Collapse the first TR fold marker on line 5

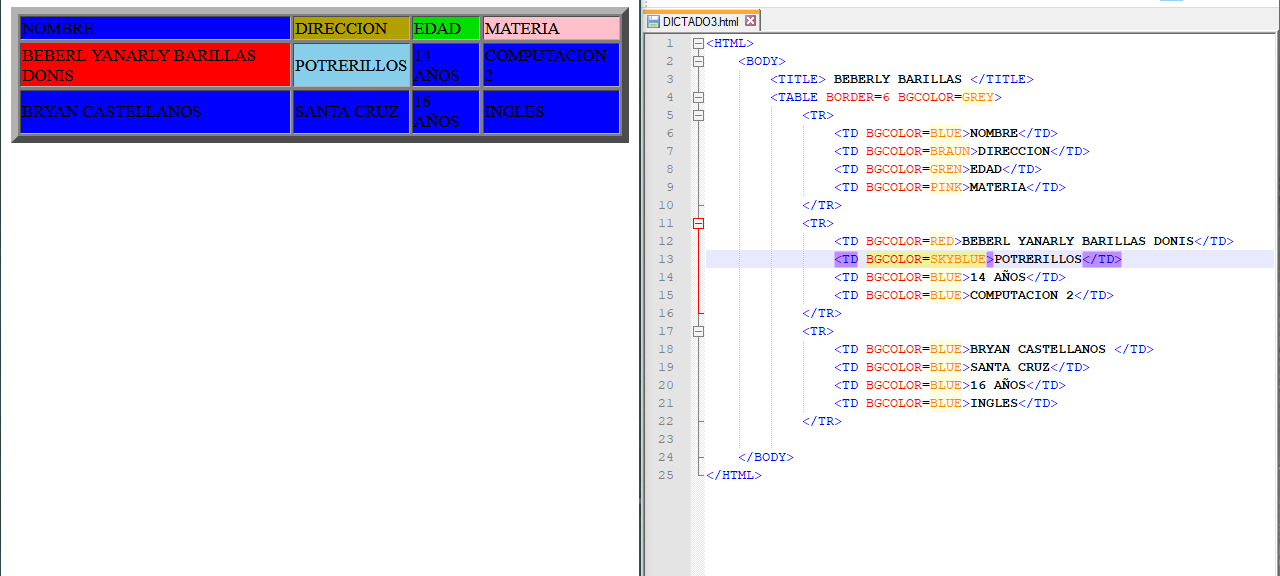click(x=698, y=115)
